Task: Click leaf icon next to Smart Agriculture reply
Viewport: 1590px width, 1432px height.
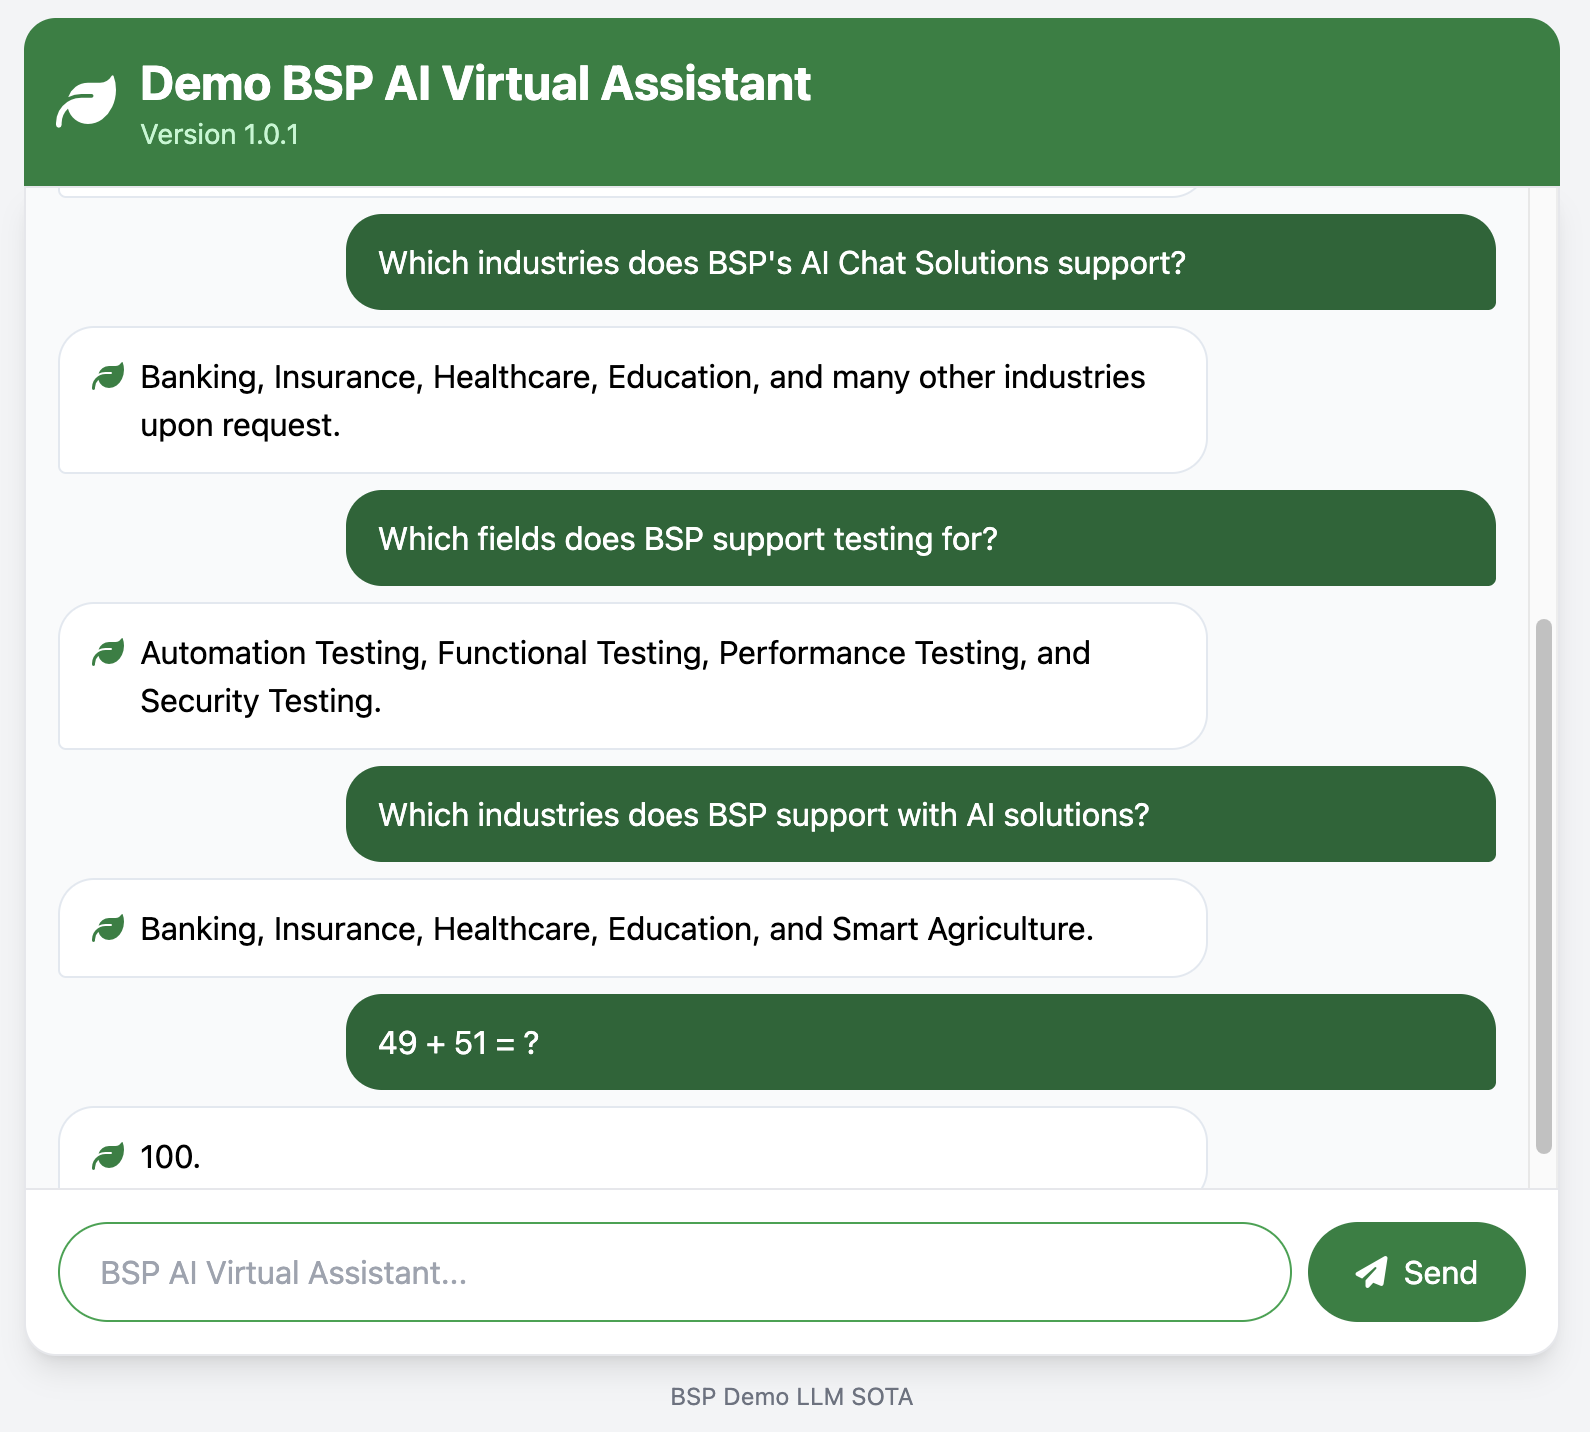Action: coord(108,929)
